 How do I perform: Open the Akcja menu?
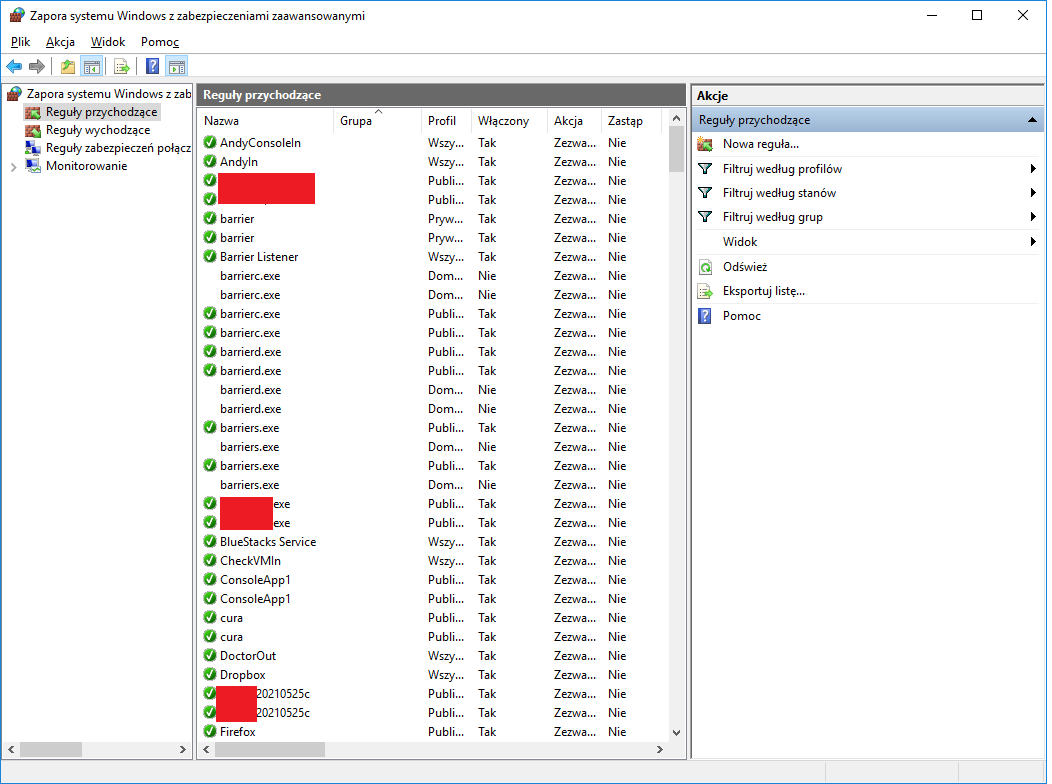(60, 42)
